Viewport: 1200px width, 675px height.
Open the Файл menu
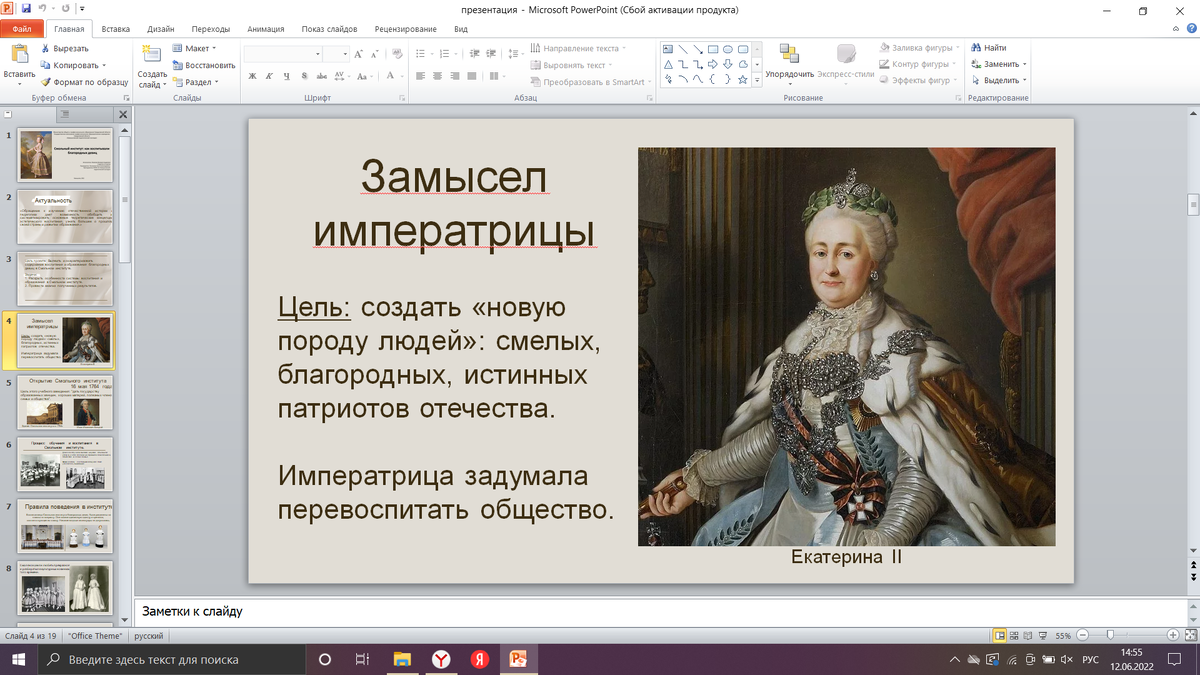coord(23,29)
